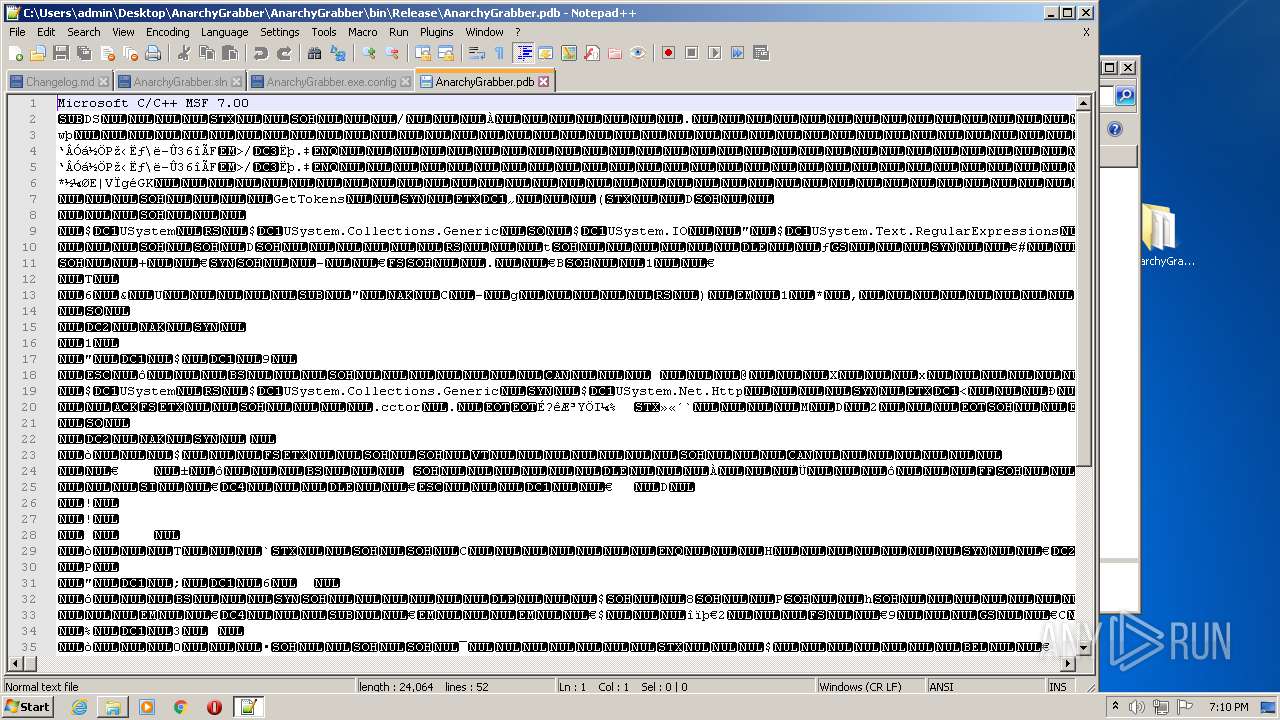This screenshot has height=720, width=1280.
Task: Click the Paste toolbar icon
Action: tap(230, 53)
